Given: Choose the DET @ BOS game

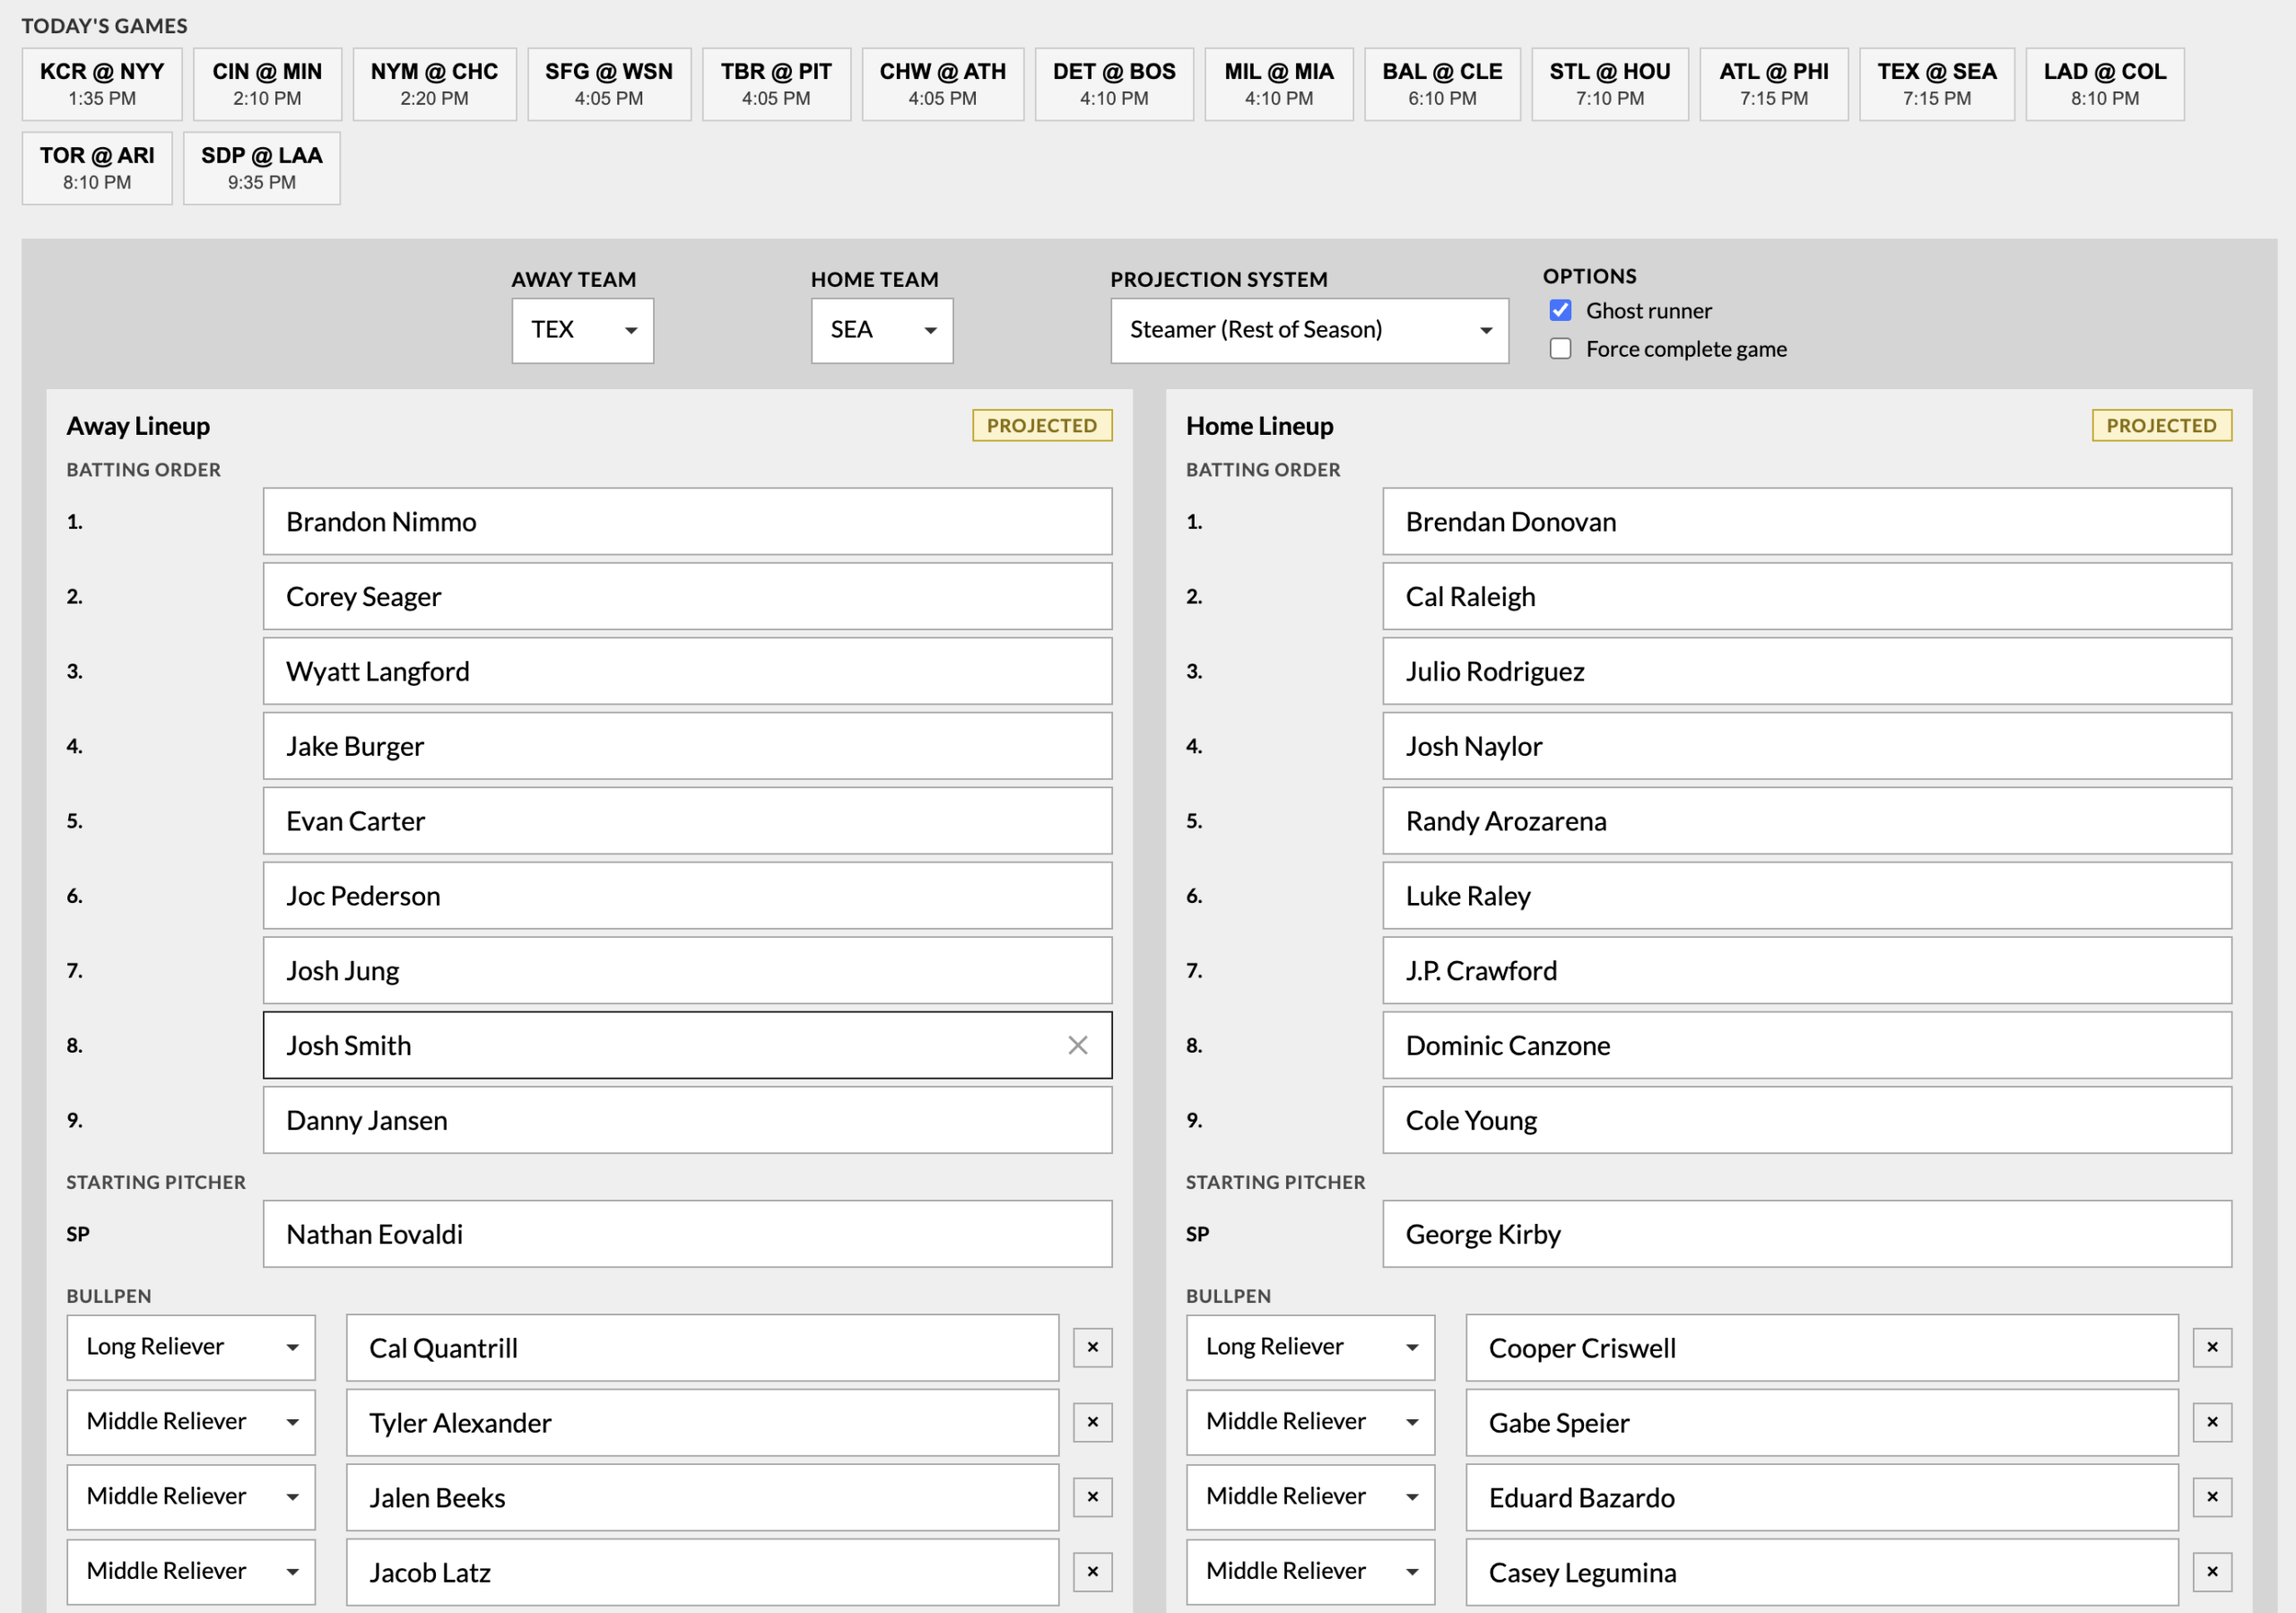Looking at the screenshot, I should (1113, 84).
